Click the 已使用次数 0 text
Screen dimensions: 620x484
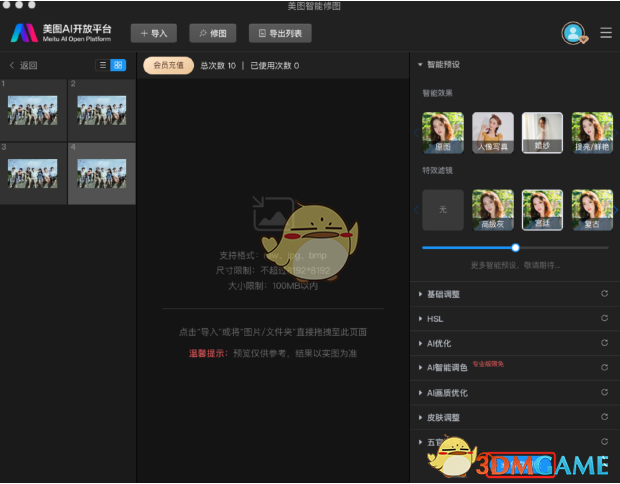click(x=274, y=66)
